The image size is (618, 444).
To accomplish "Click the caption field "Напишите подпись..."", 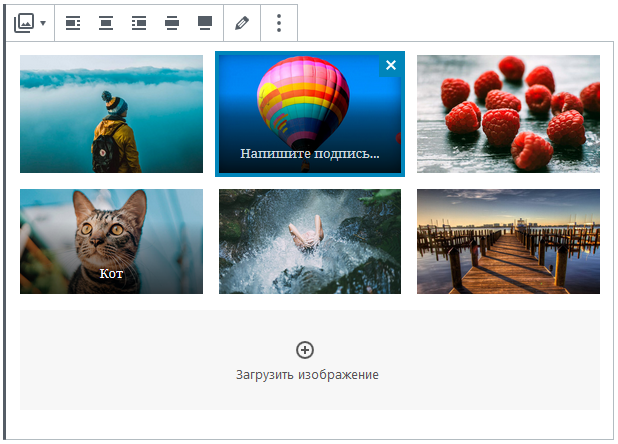I will pyautogui.click(x=310, y=154).
